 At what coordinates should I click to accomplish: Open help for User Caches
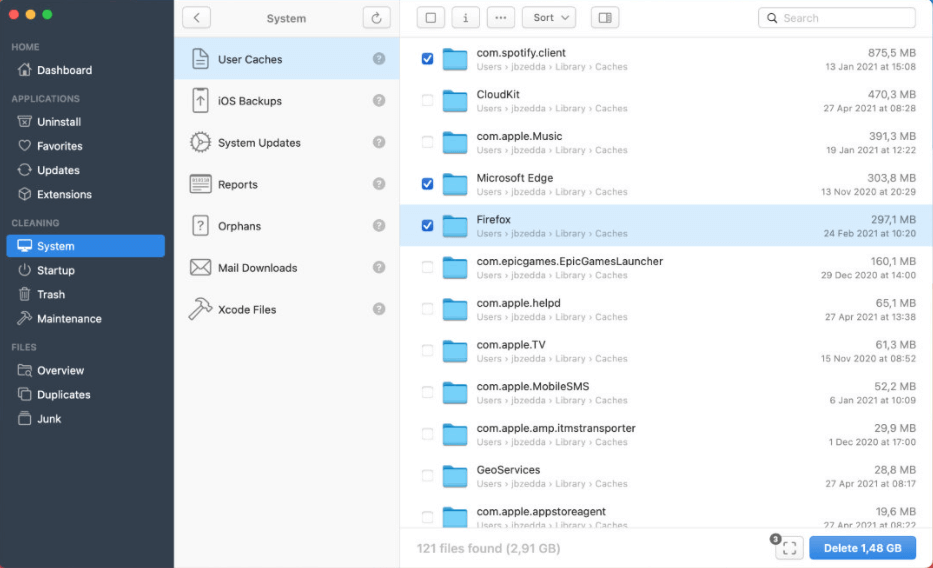pyautogui.click(x=379, y=58)
